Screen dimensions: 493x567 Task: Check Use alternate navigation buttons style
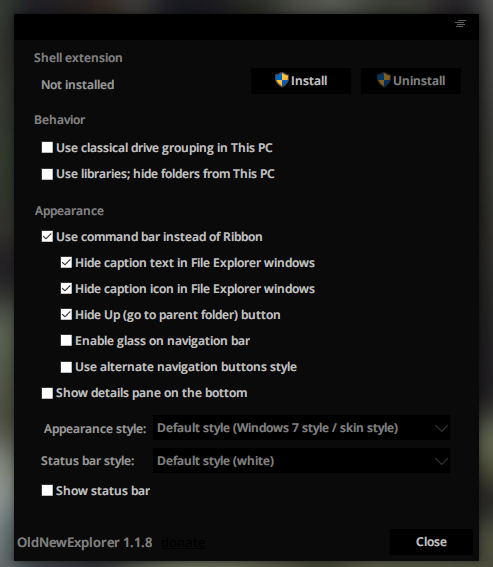[66, 367]
